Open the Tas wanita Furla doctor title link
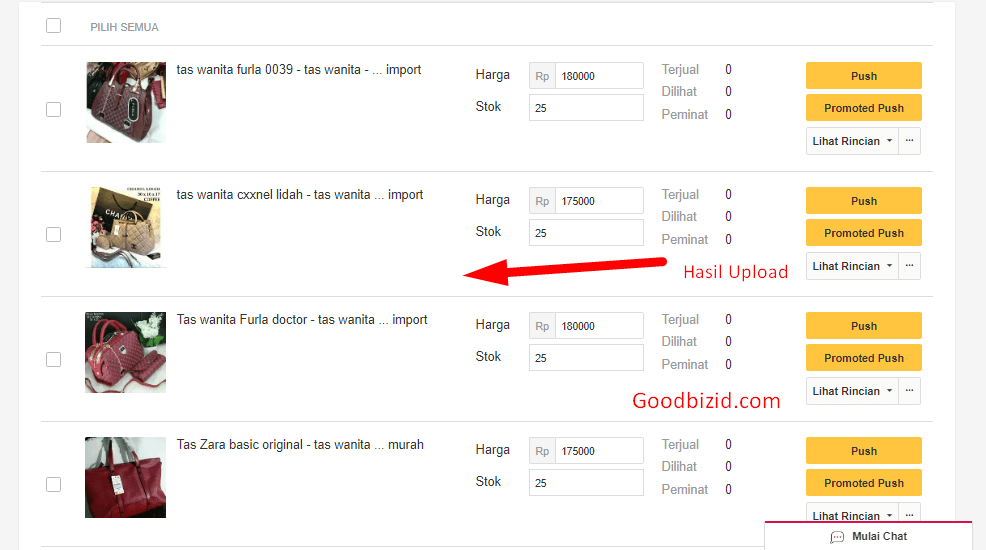 click(301, 320)
